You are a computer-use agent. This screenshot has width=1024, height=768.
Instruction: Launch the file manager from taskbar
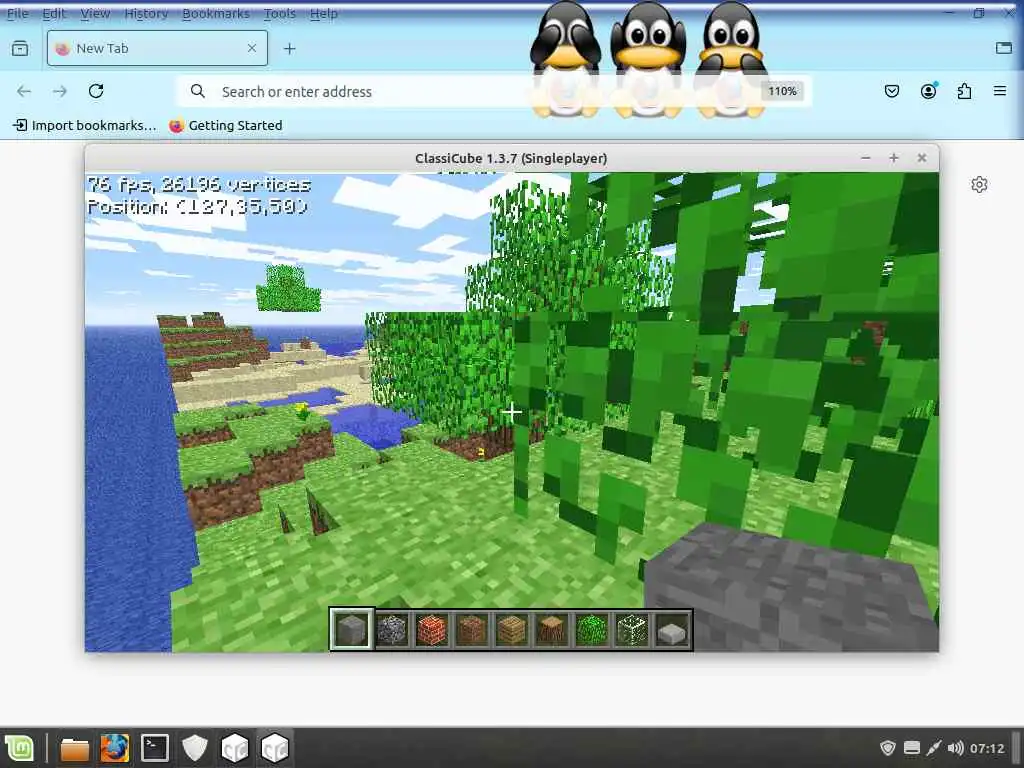(74, 748)
